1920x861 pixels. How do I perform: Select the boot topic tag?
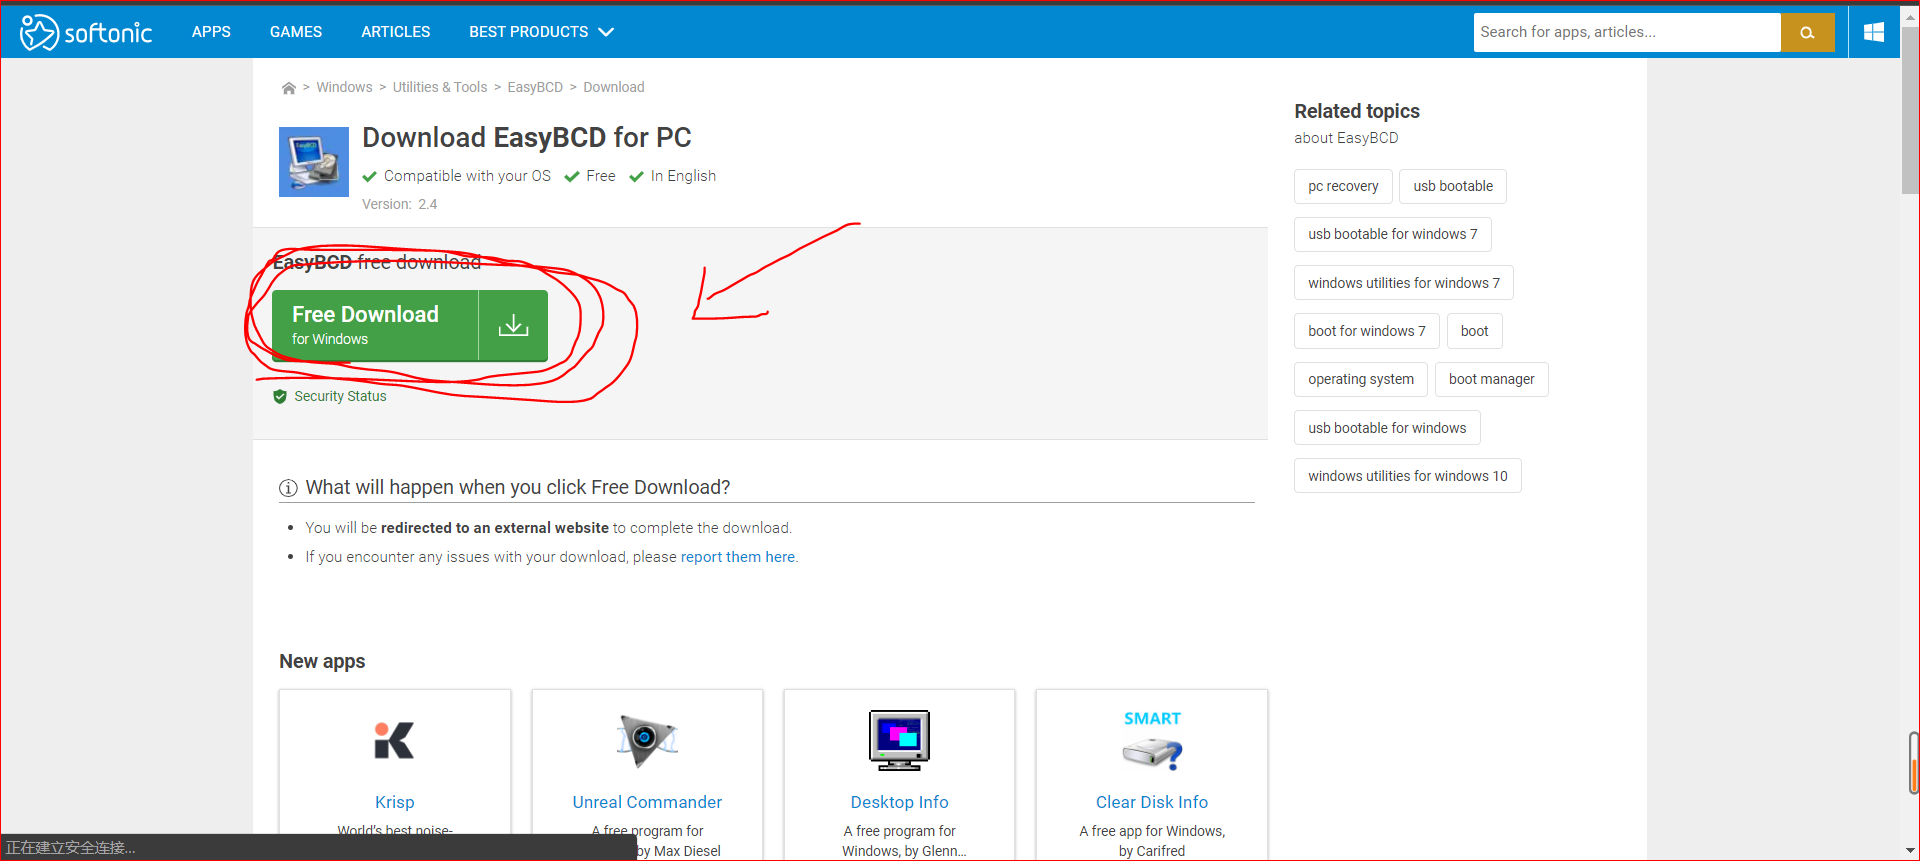coord(1474,331)
